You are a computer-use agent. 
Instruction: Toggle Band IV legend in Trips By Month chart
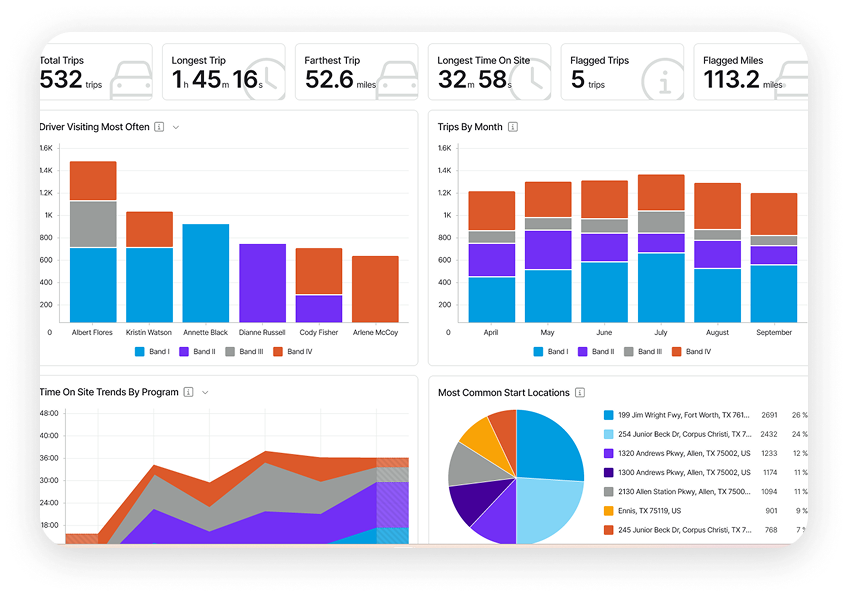(692, 352)
